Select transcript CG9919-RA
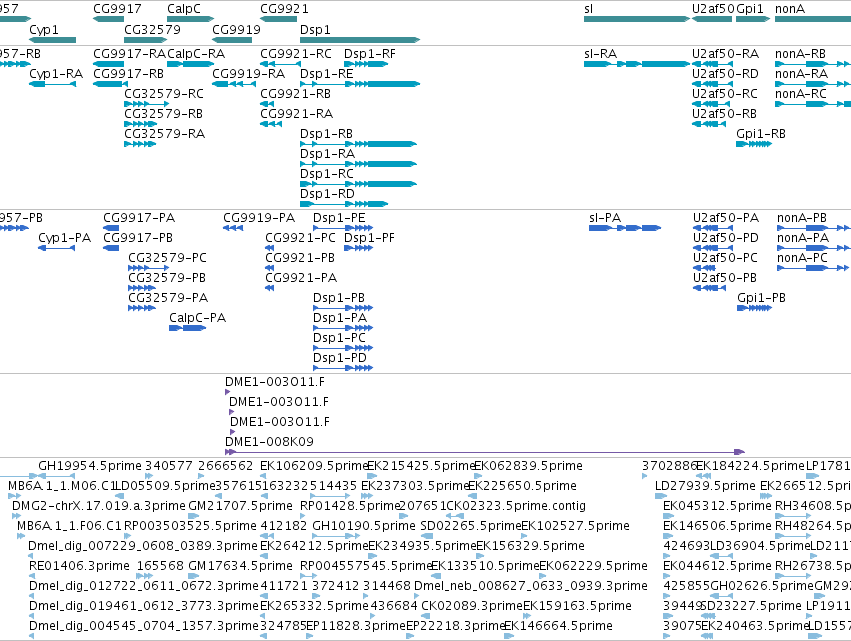The width and height of the screenshot is (851, 641). tap(232, 84)
